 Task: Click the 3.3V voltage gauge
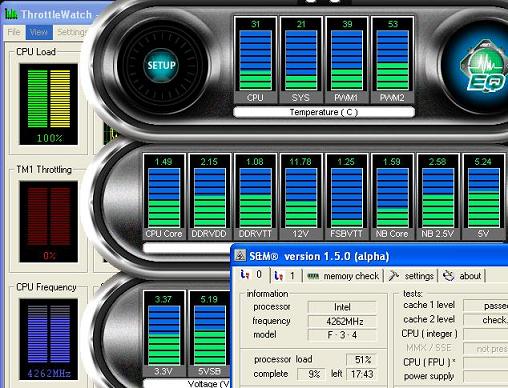(x=164, y=334)
